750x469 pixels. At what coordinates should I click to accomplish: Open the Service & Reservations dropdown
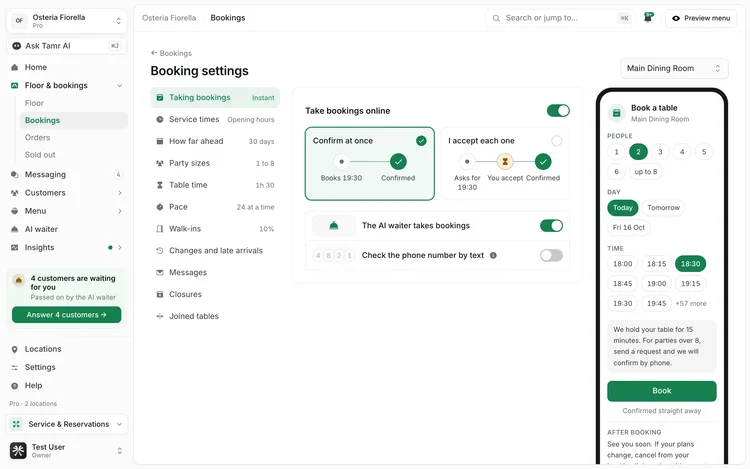click(x=66, y=424)
